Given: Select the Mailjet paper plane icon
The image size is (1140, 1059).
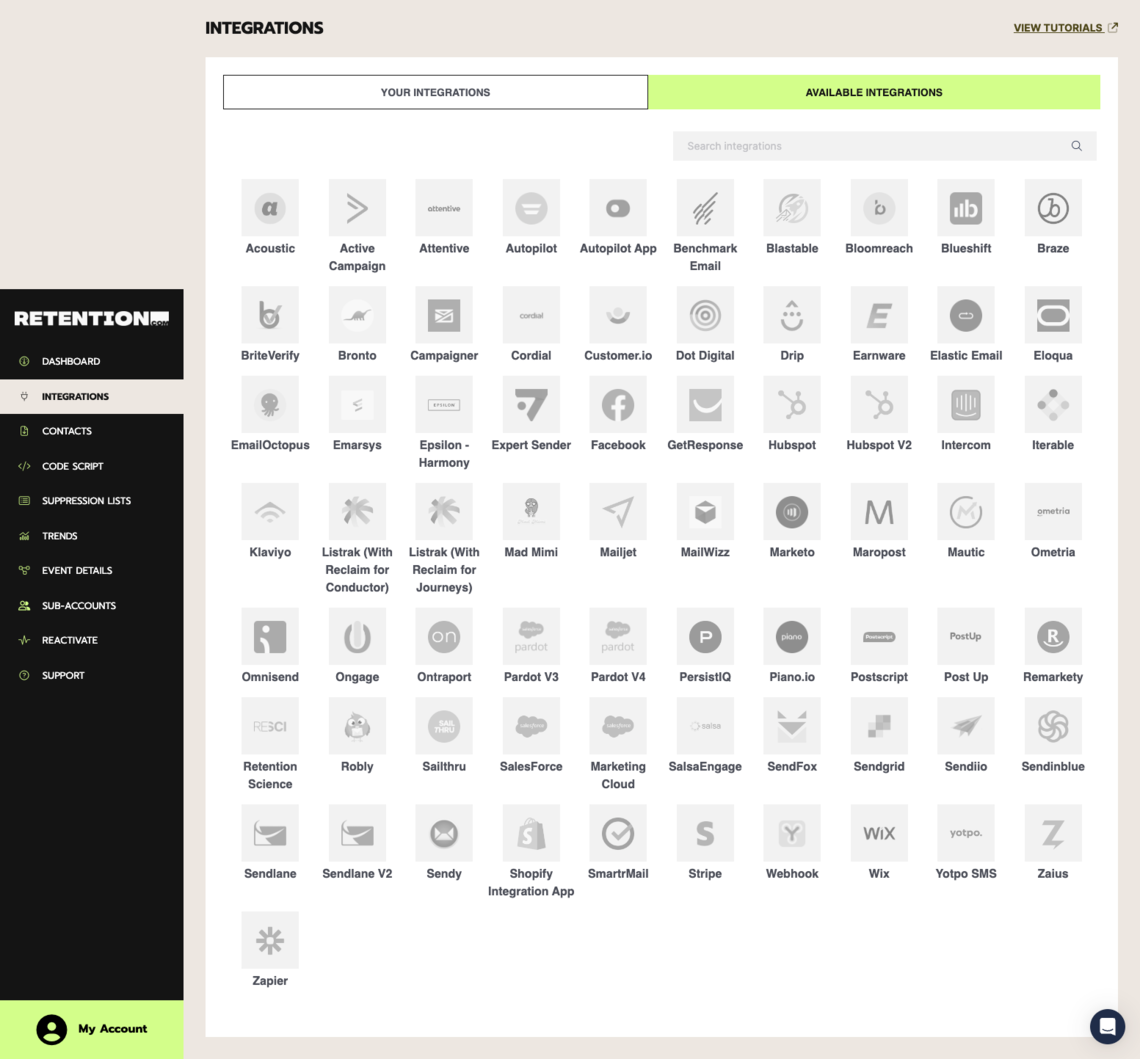Looking at the screenshot, I should tap(618, 512).
